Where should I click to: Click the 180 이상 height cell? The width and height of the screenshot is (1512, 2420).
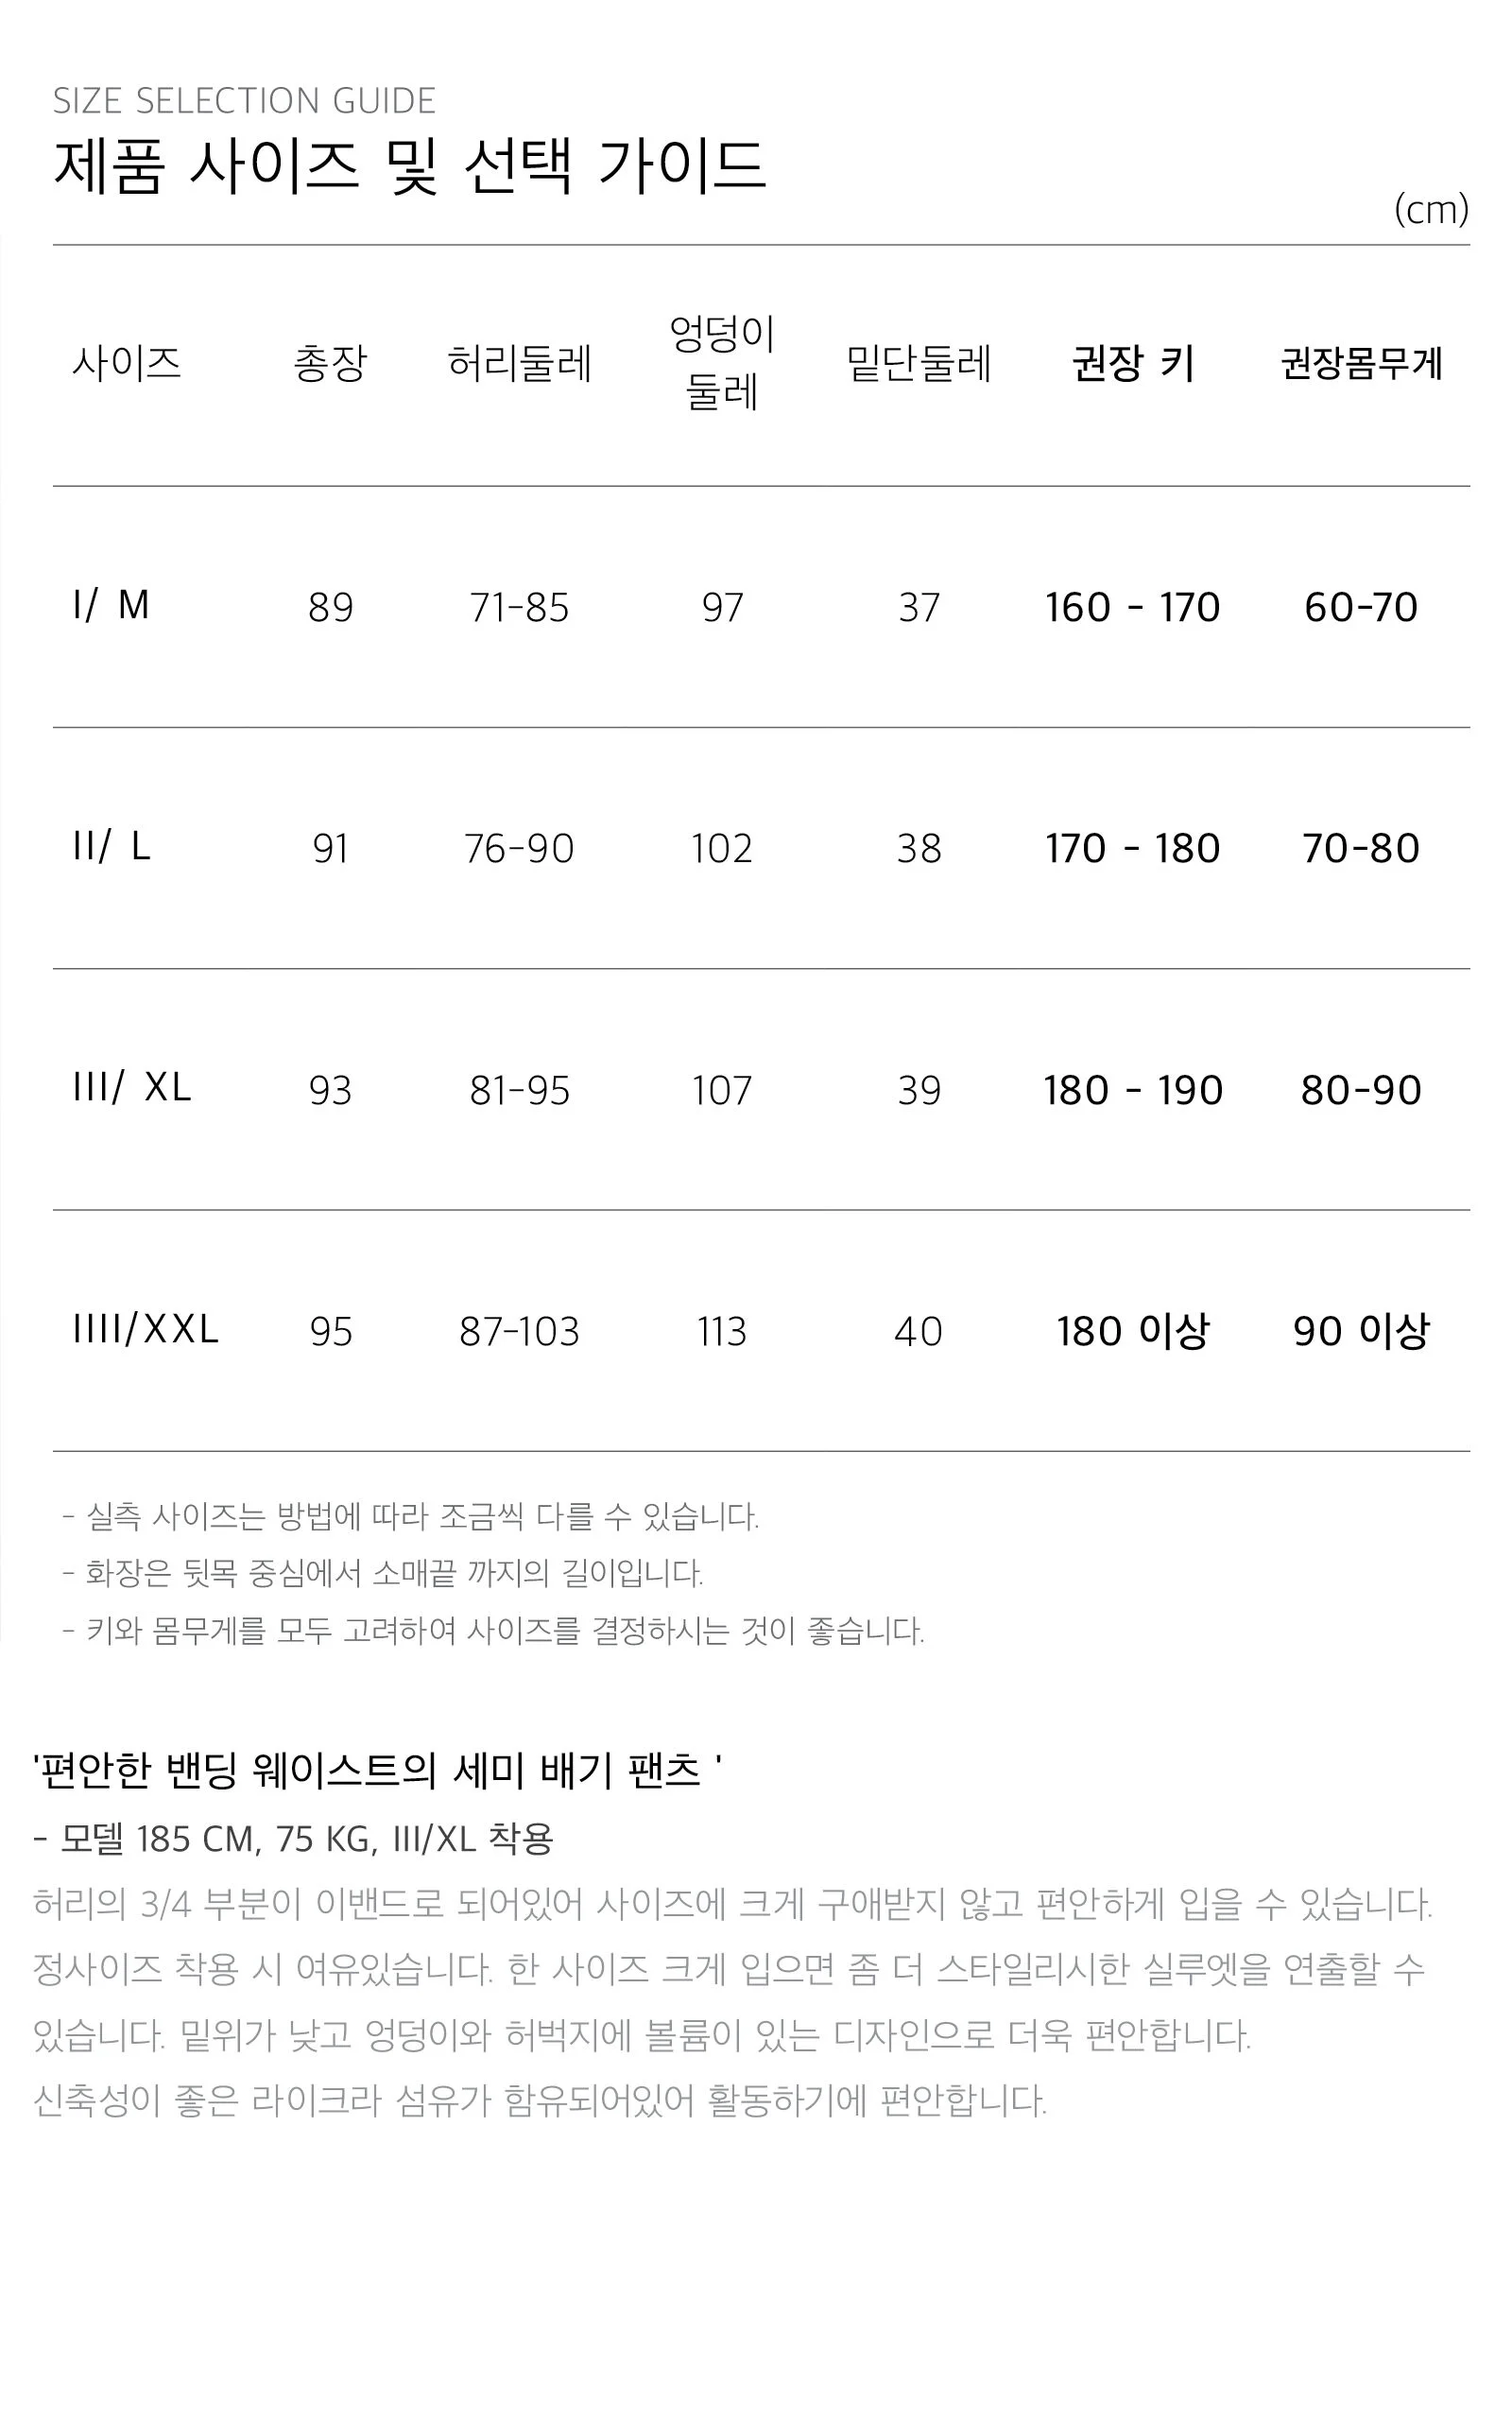tap(1133, 1331)
